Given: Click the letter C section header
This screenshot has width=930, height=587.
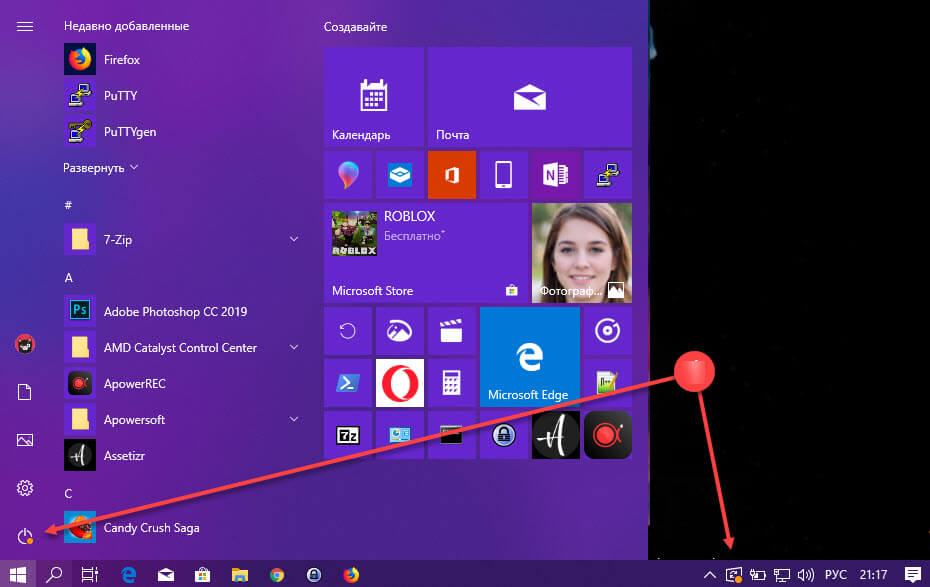Looking at the screenshot, I should pyautogui.click(x=68, y=493).
